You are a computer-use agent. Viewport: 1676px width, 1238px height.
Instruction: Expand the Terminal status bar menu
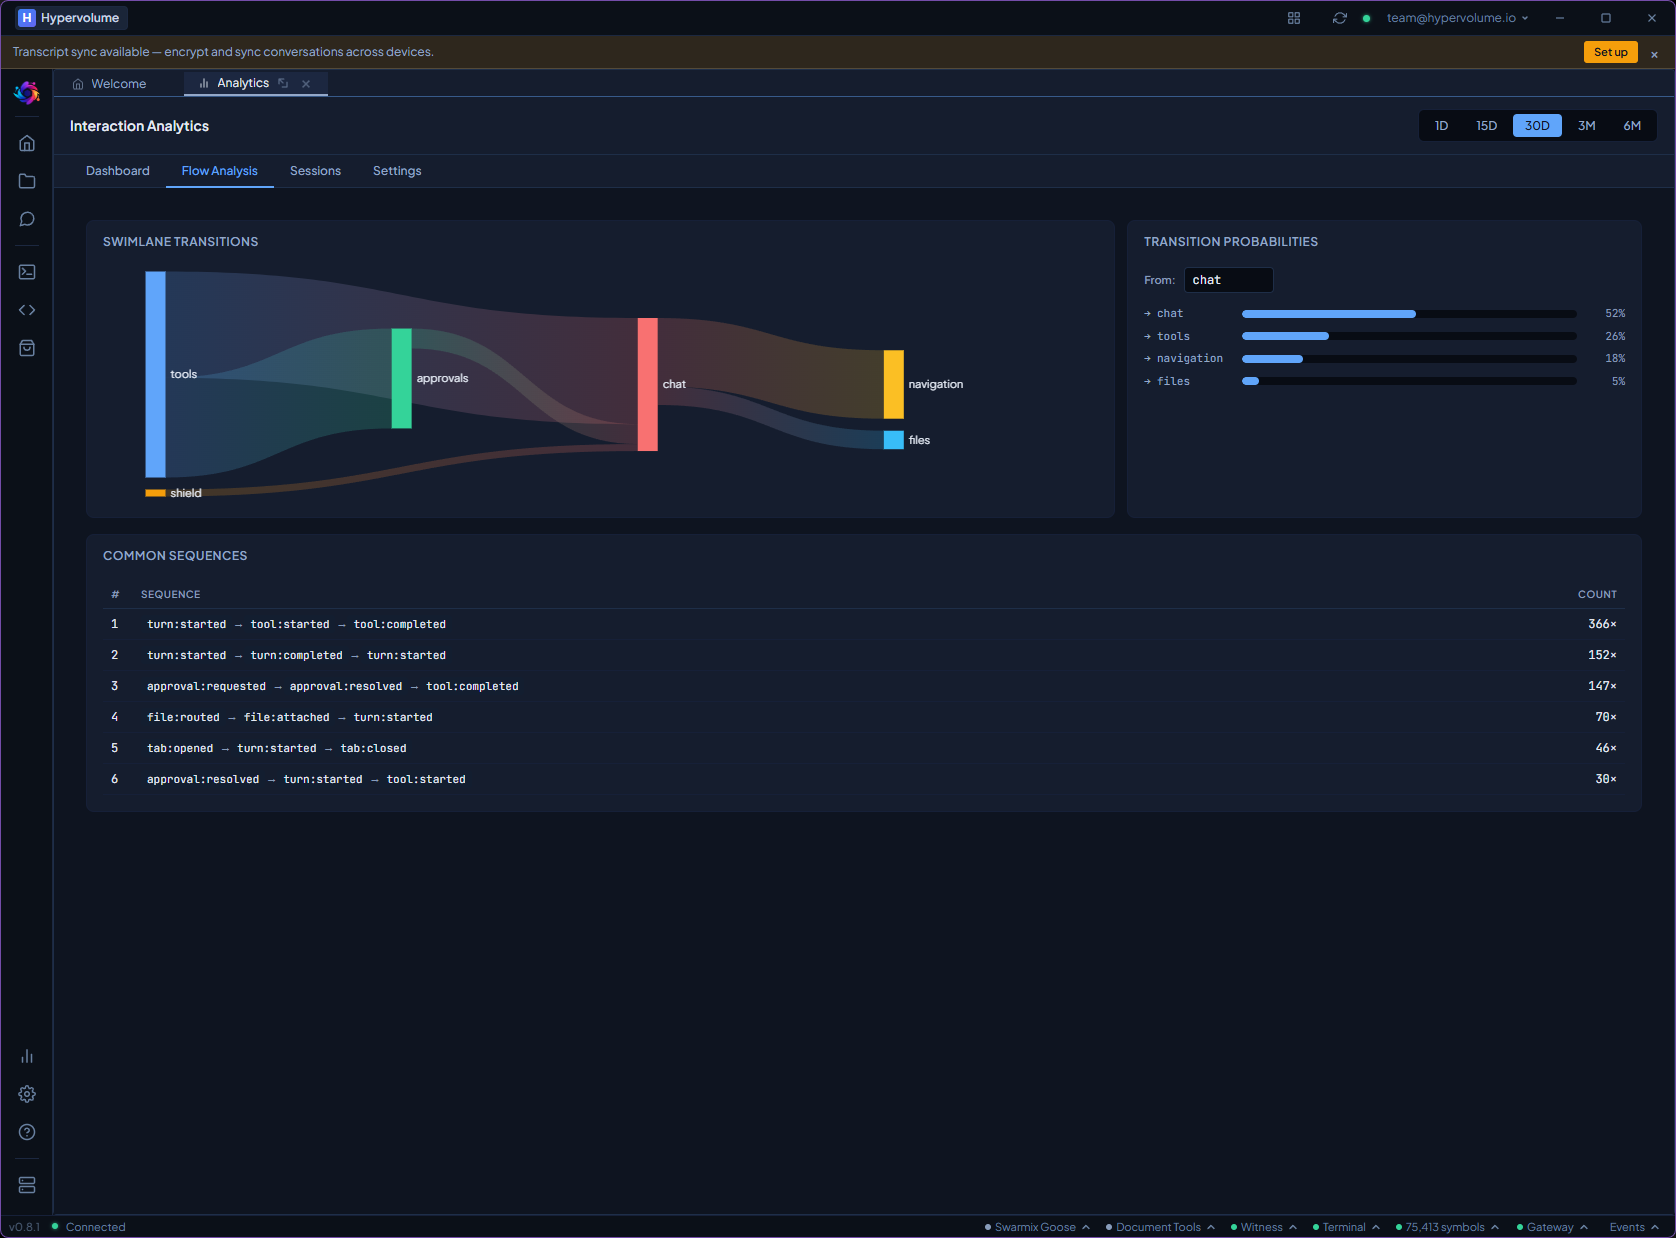point(1346,1227)
